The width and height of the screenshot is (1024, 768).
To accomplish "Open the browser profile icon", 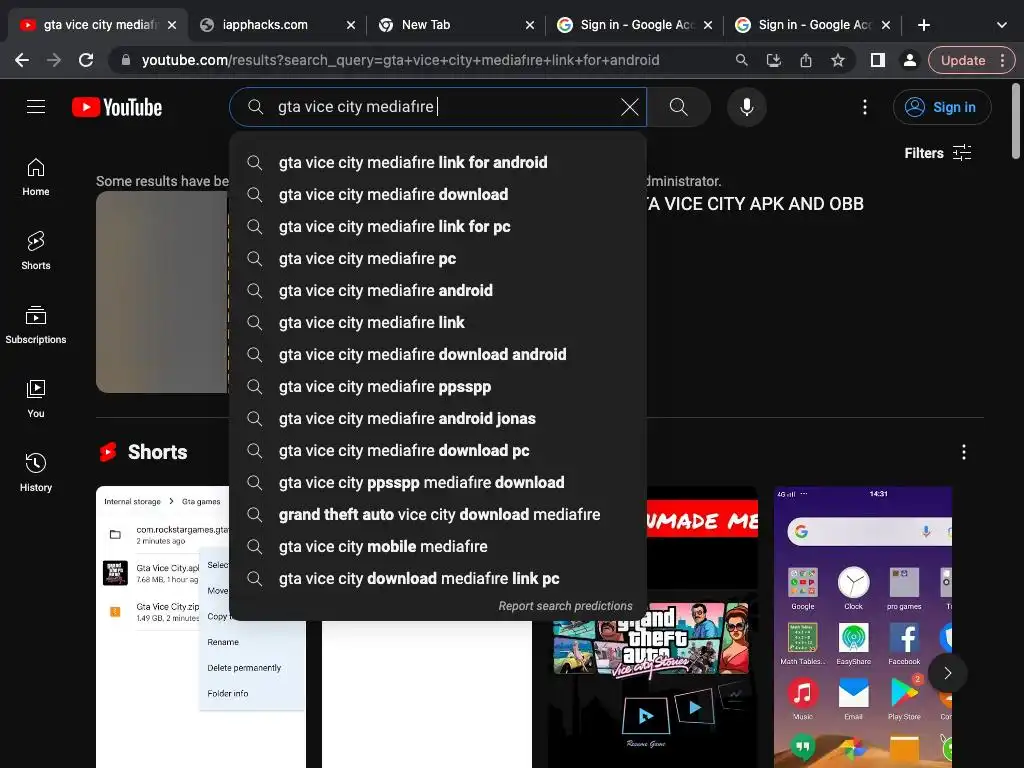I will tap(909, 60).
